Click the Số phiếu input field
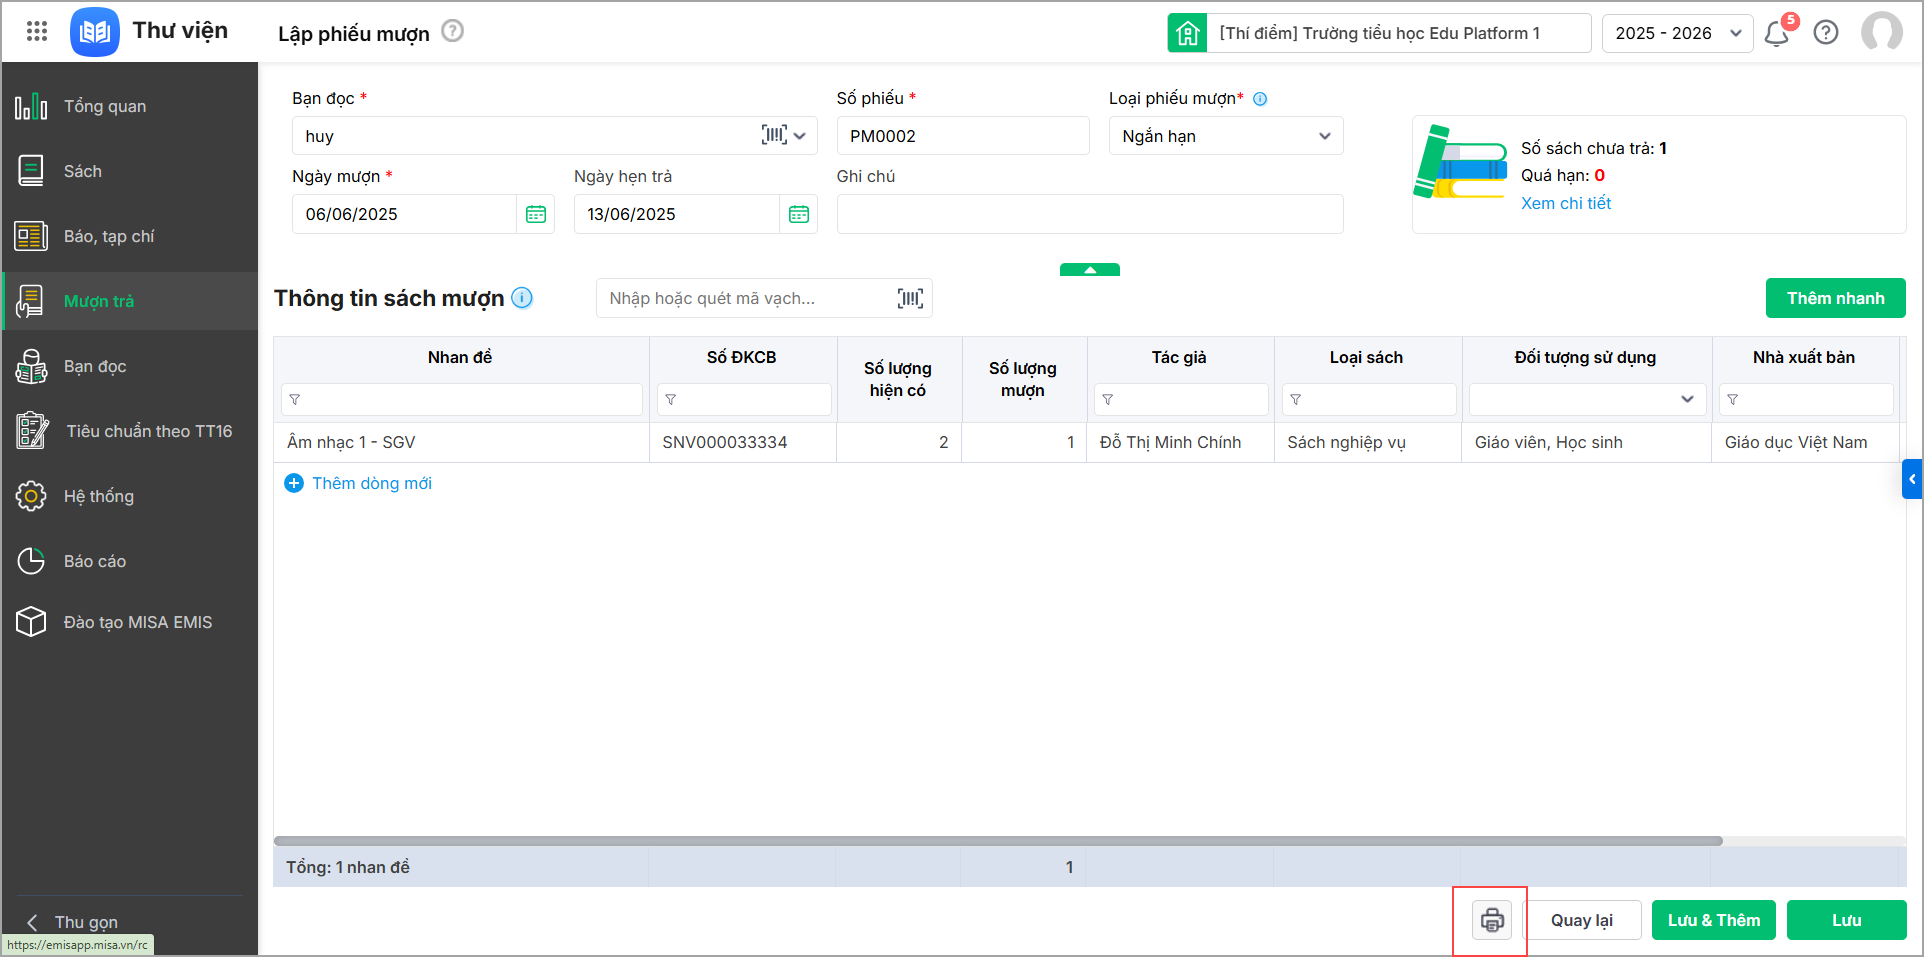The image size is (1924, 957). coord(963,136)
